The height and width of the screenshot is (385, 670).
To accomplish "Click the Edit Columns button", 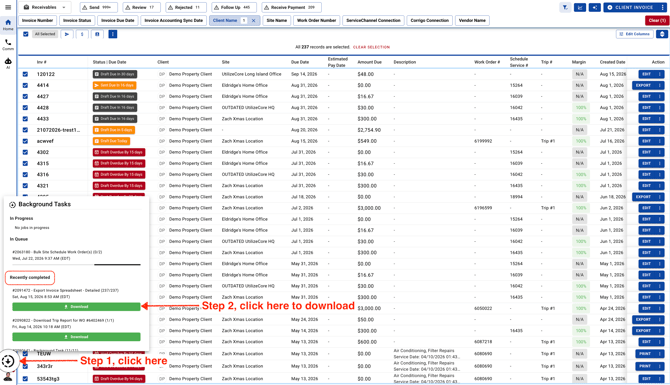I will click(635, 34).
